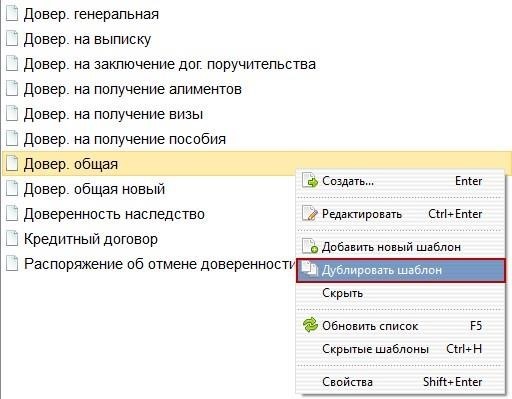Select template Довер. на получение алиментов

(133, 89)
